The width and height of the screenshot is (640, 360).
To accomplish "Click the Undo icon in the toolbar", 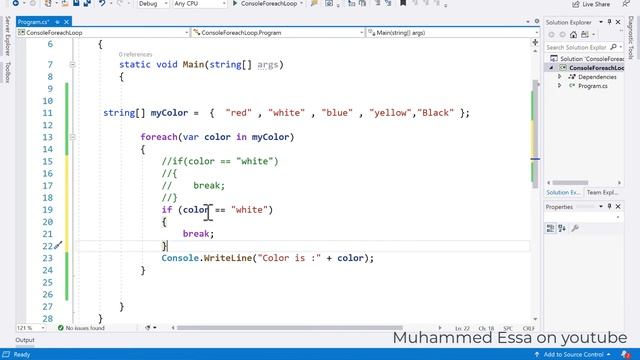I will coord(102,4).
